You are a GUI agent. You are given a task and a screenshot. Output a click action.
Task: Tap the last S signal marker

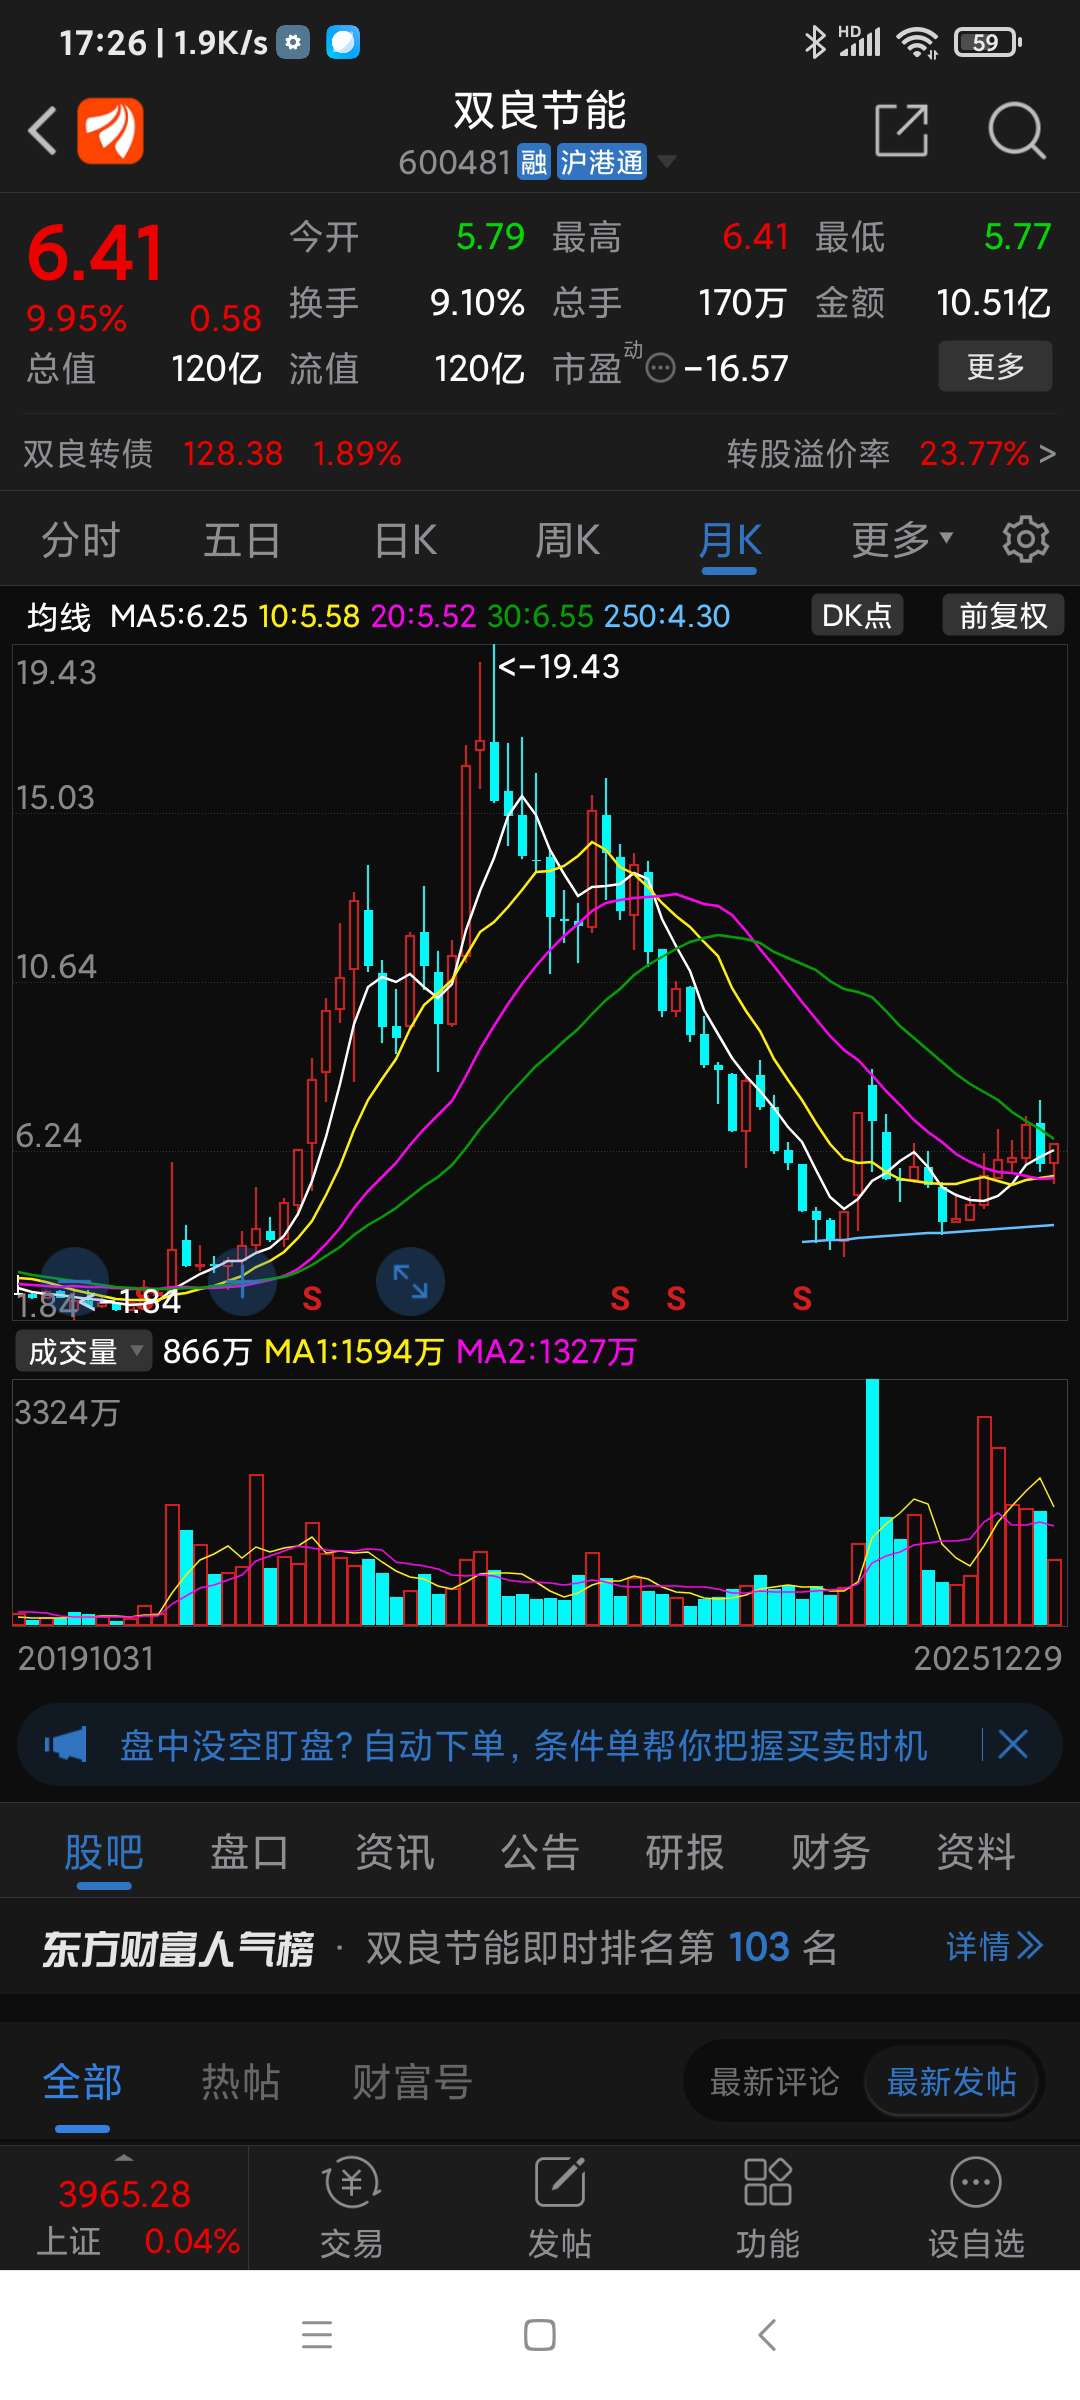pos(802,1298)
